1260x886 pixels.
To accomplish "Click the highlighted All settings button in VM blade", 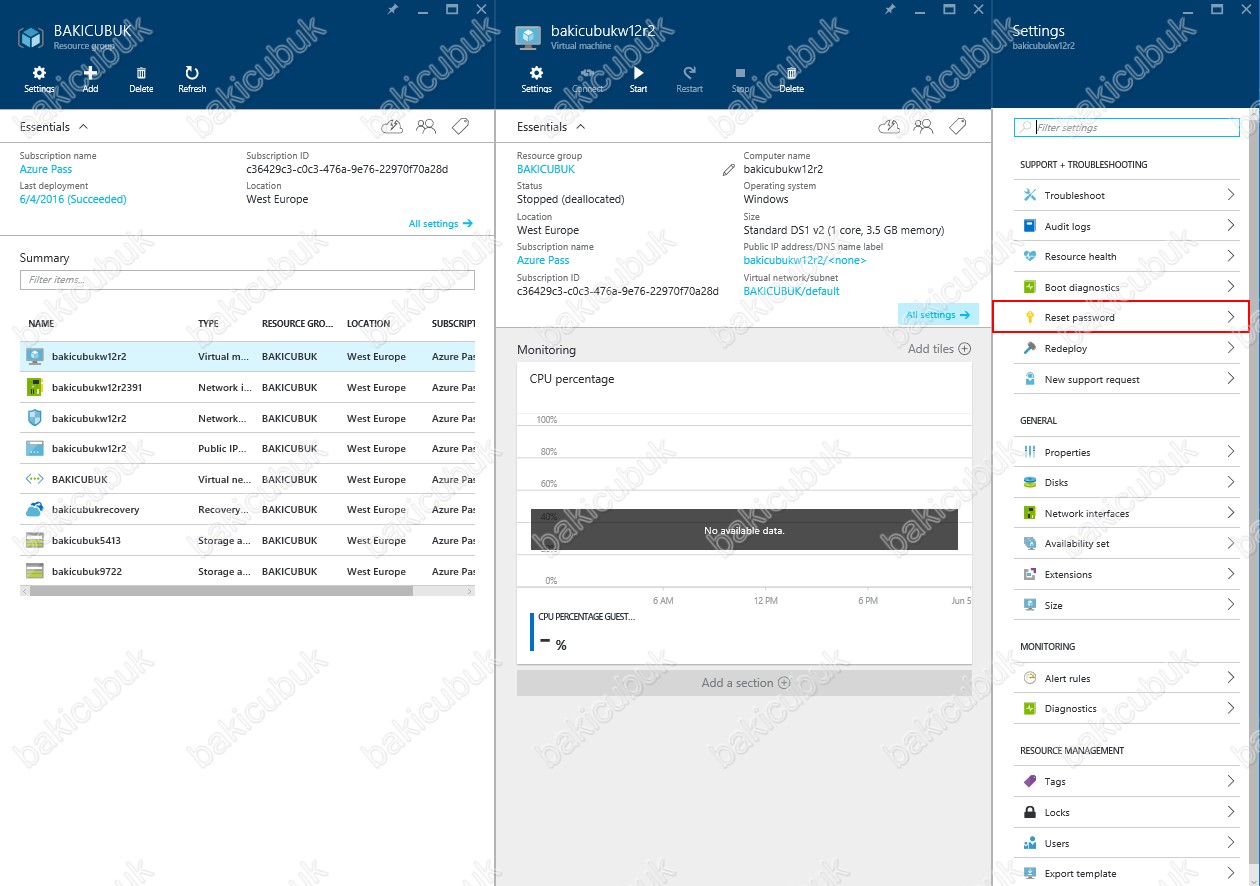I will click(x=938, y=315).
